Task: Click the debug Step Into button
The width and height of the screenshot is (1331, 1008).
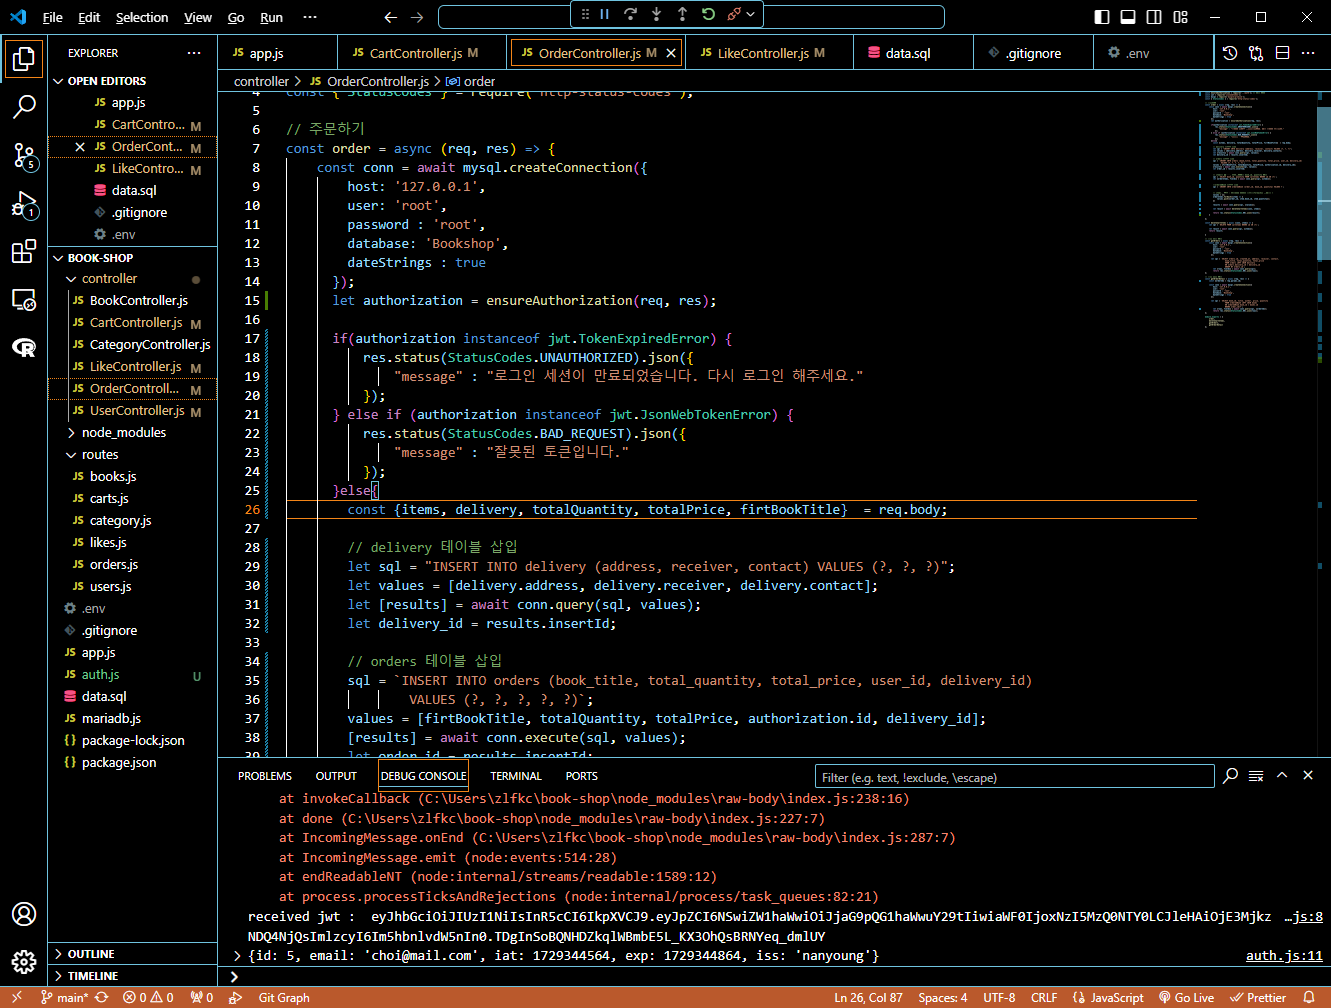Action: coord(656,14)
